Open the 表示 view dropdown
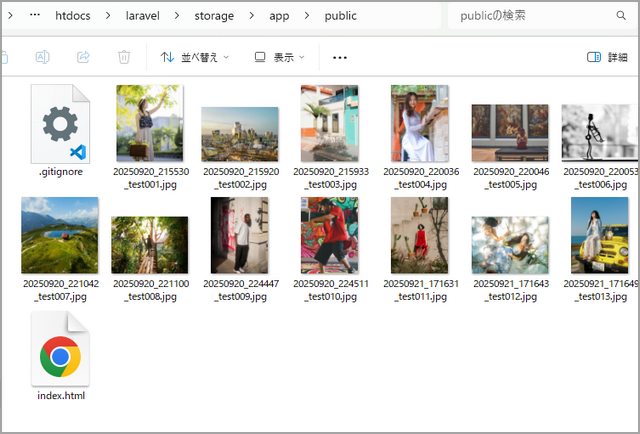Image resolution: width=640 pixels, height=434 pixels. click(x=281, y=57)
